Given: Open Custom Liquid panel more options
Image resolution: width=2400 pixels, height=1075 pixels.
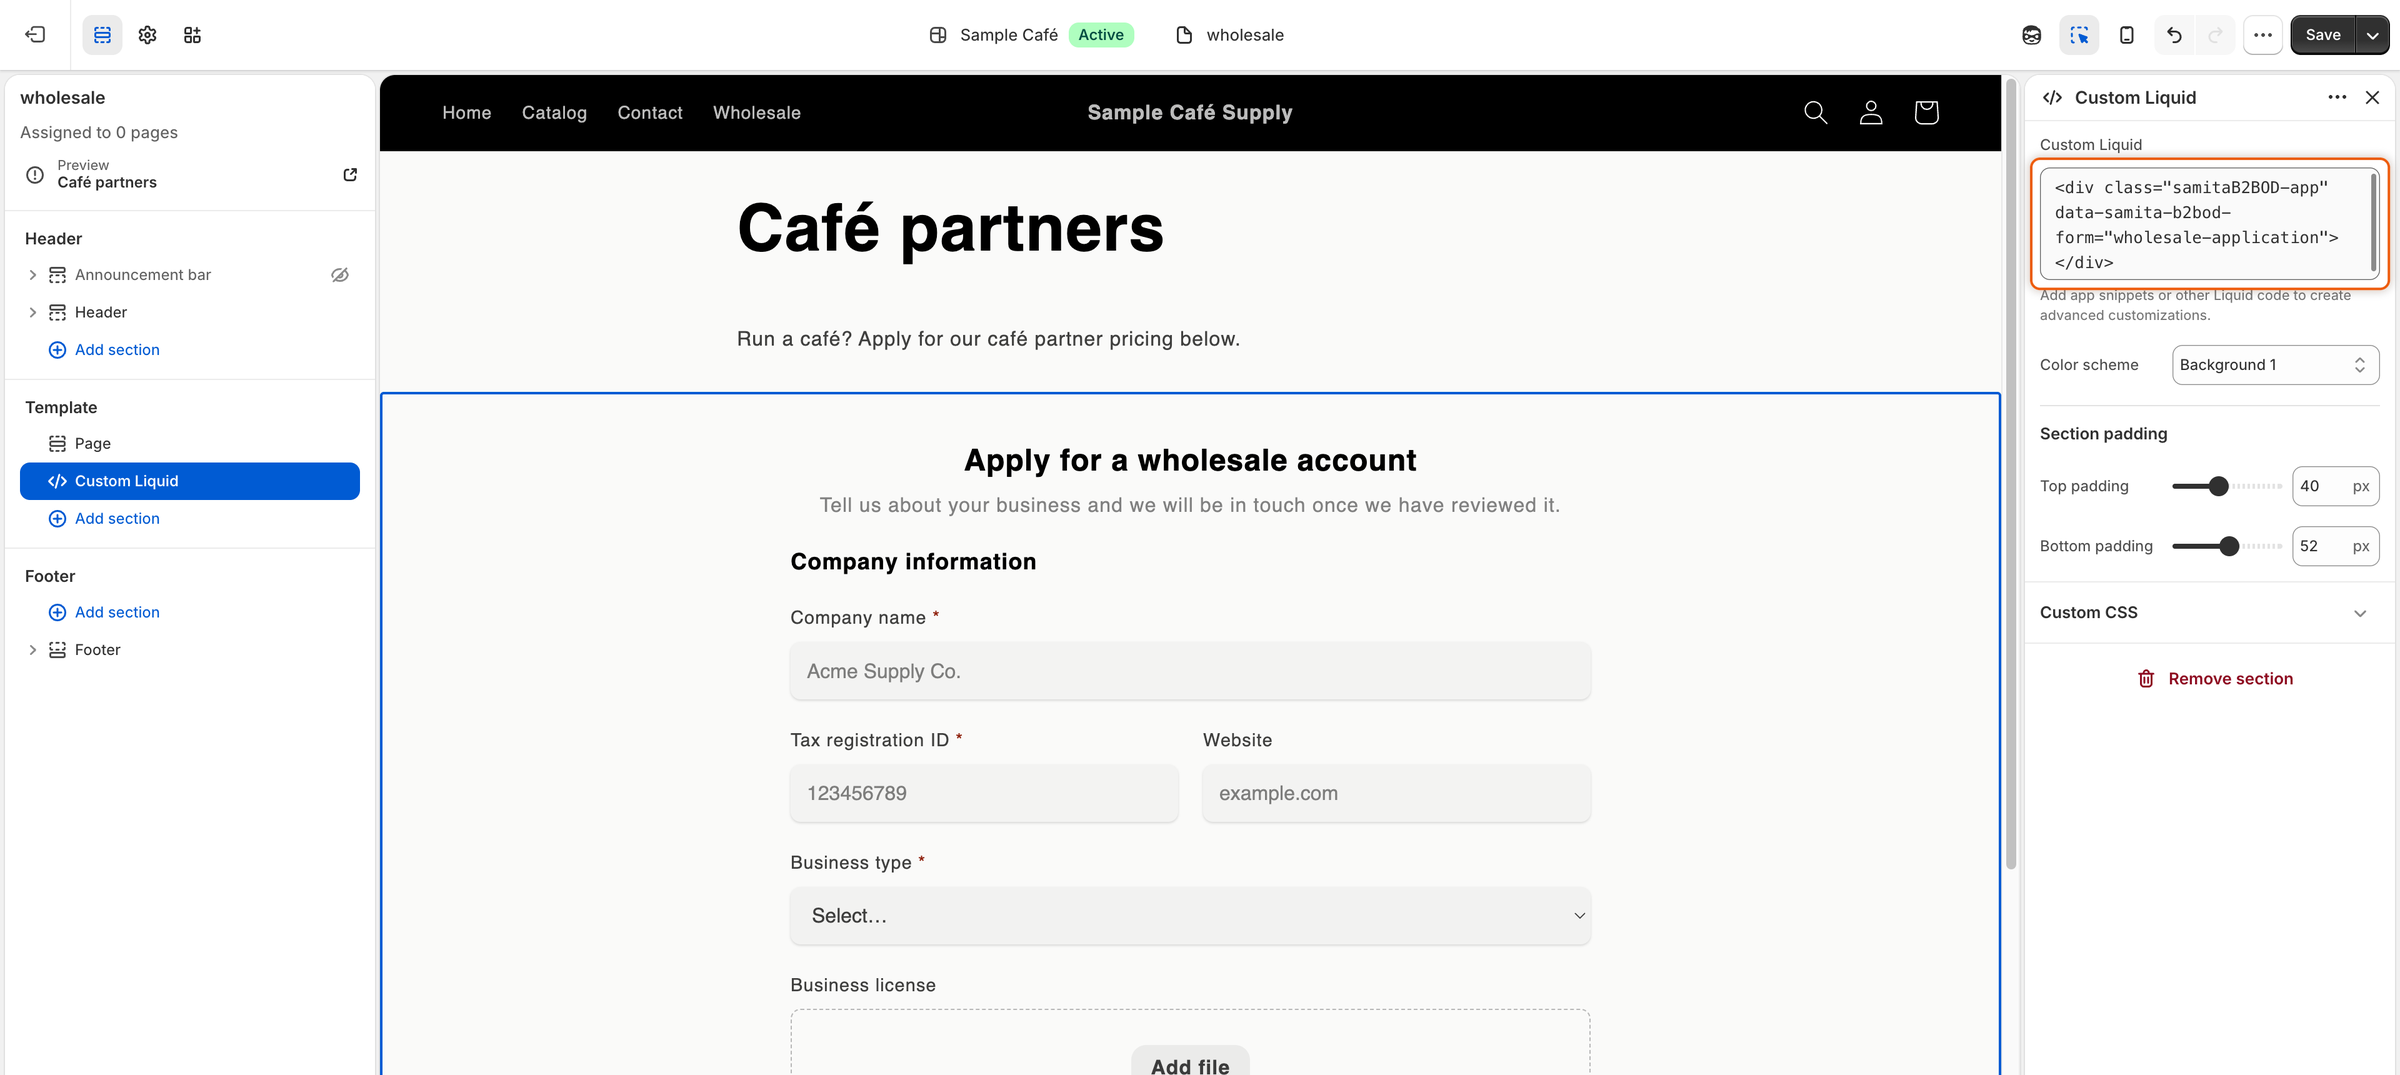Looking at the screenshot, I should click(2337, 97).
